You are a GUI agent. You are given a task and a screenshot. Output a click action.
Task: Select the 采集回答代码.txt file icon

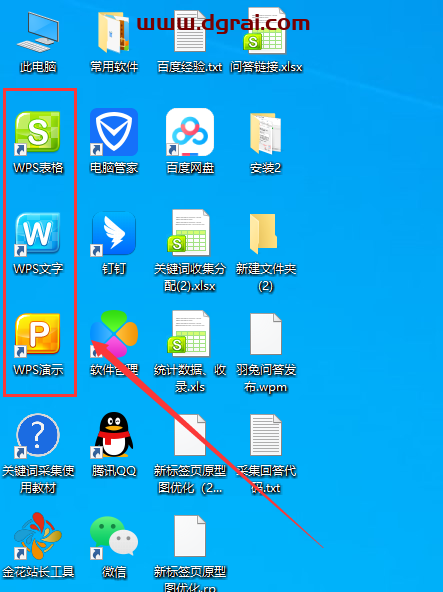[266, 435]
